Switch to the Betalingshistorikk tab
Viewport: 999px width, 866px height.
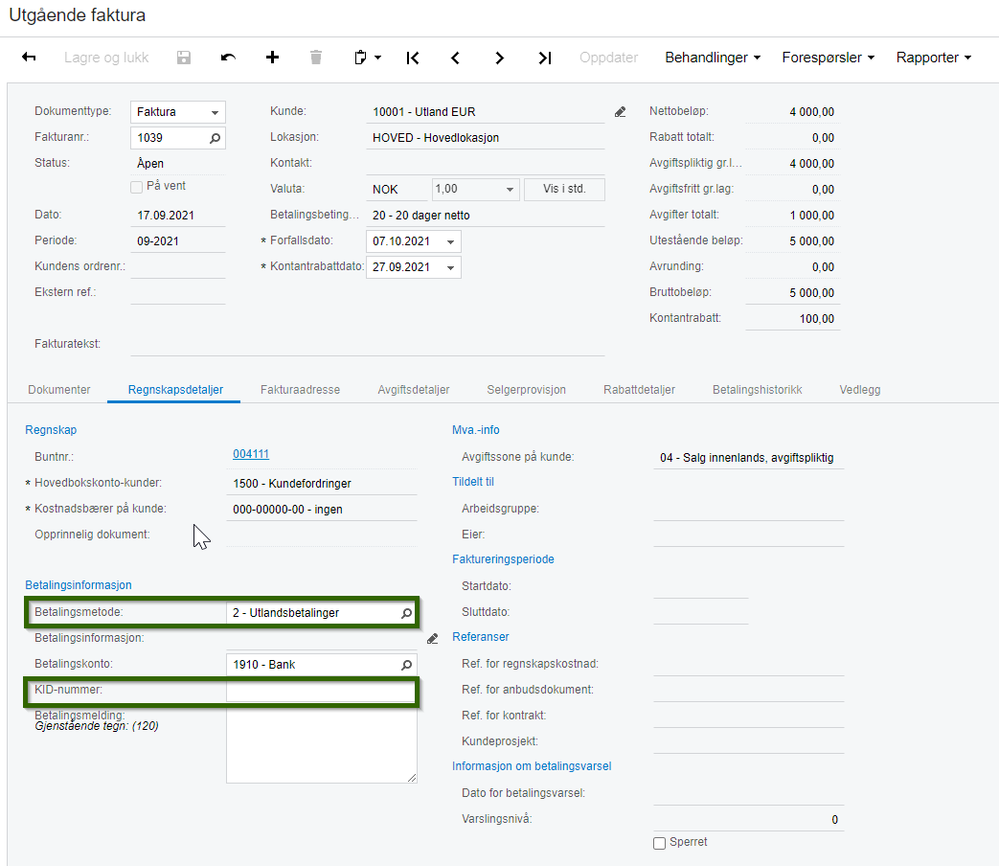click(x=757, y=390)
